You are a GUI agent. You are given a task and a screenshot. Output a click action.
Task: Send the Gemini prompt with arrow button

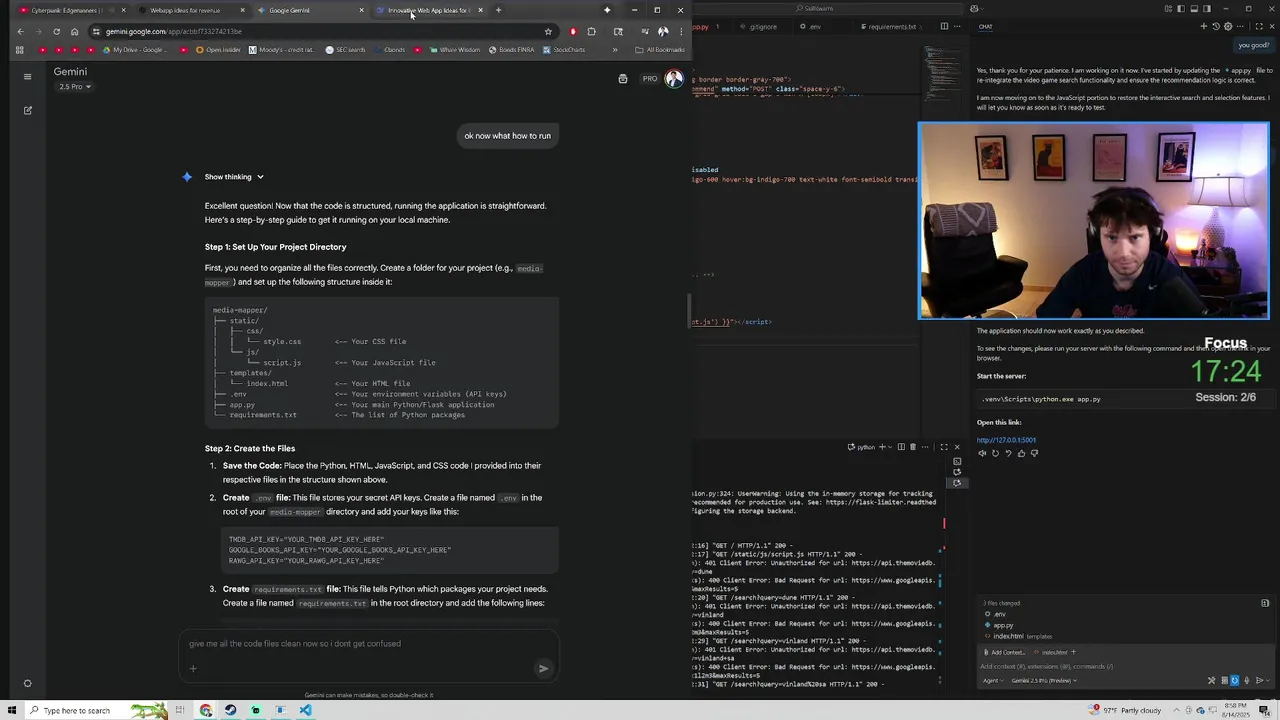(543, 668)
